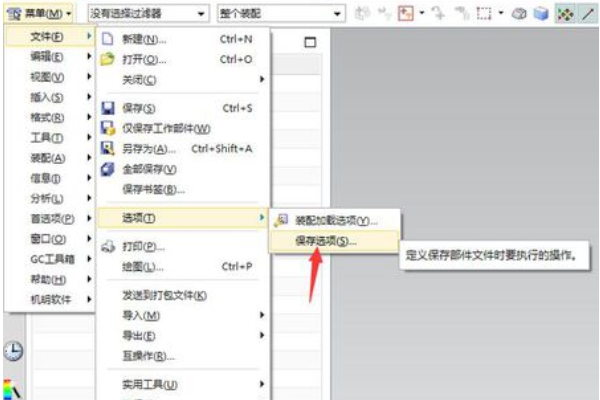
Task: Expand the 选项(T) submenu
Action: [183, 218]
